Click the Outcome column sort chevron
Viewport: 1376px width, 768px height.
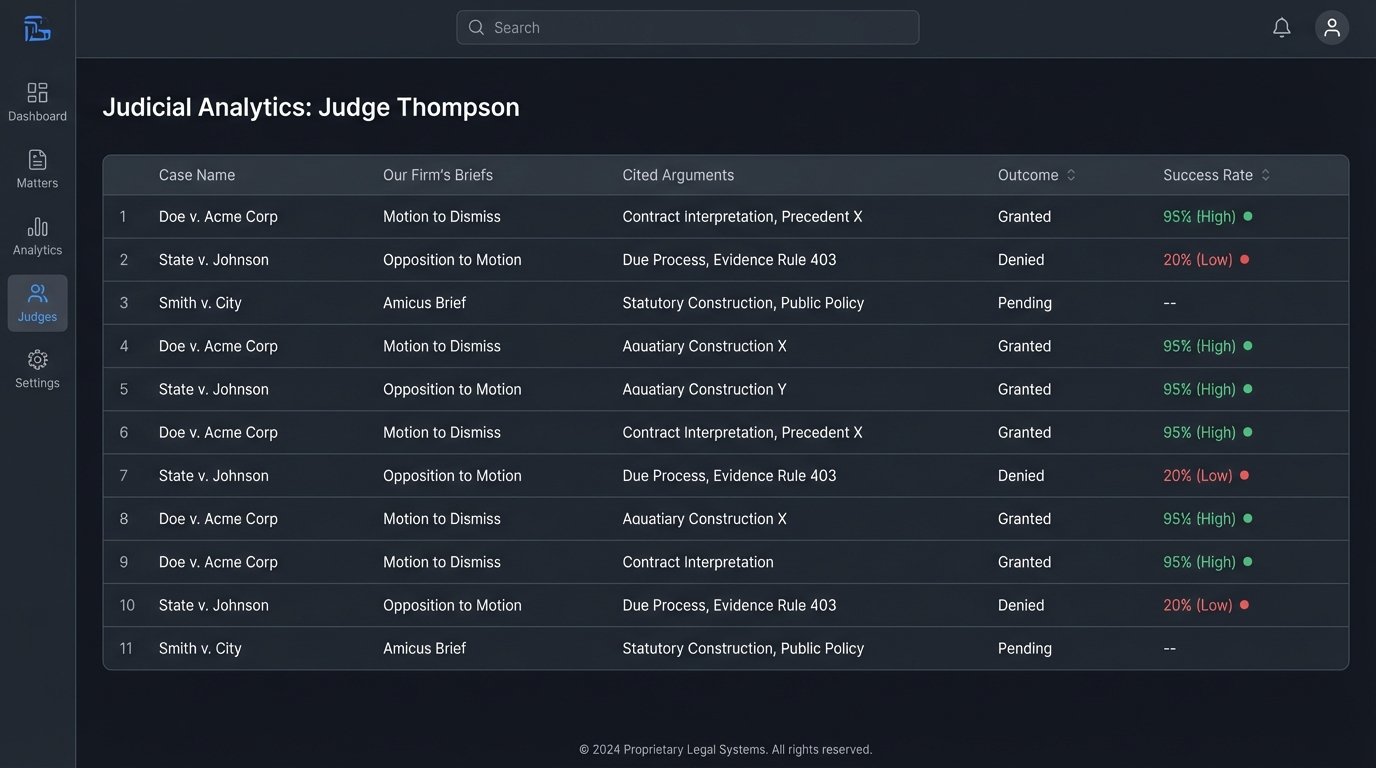pyautogui.click(x=1069, y=174)
